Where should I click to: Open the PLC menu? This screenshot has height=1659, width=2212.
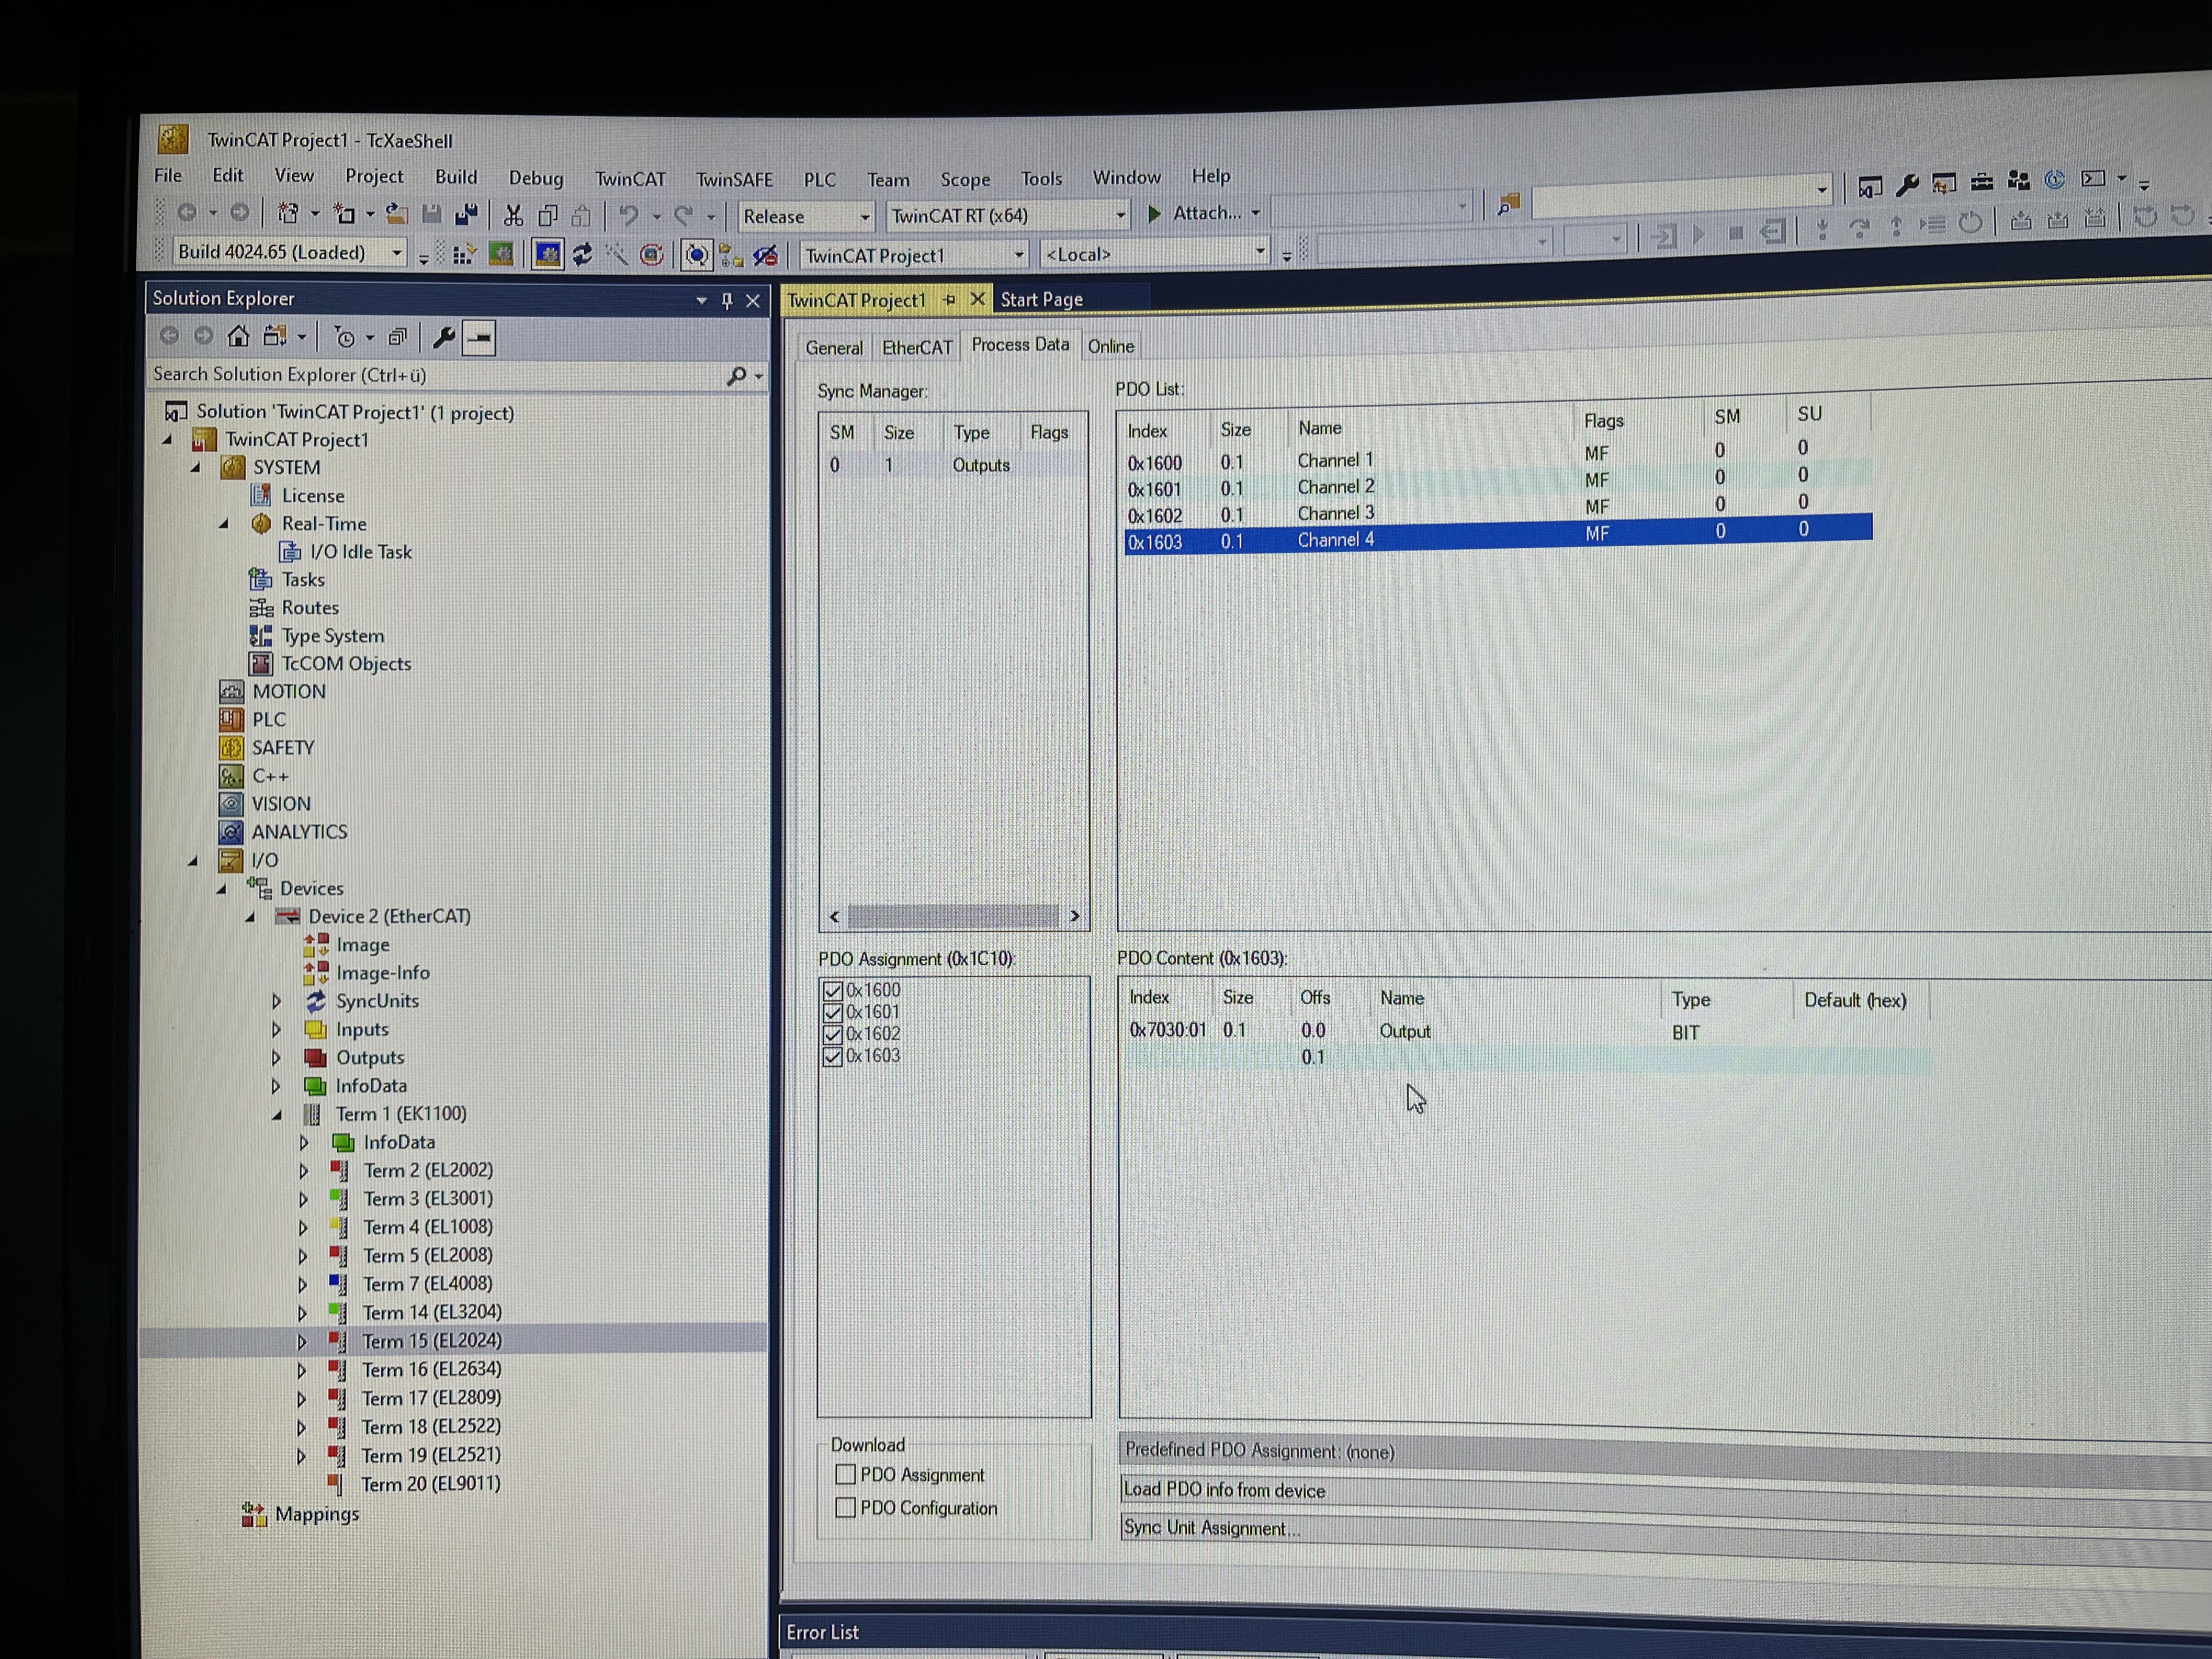(820, 180)
